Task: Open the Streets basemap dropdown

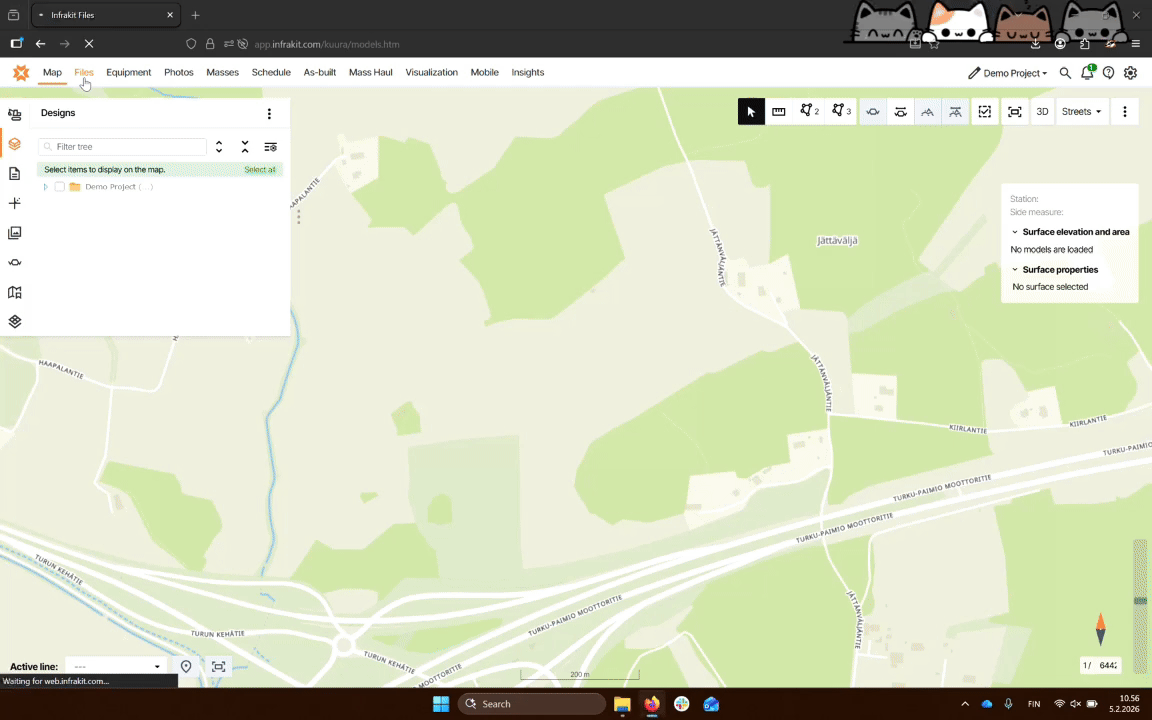Action: tap(1081, 112)
